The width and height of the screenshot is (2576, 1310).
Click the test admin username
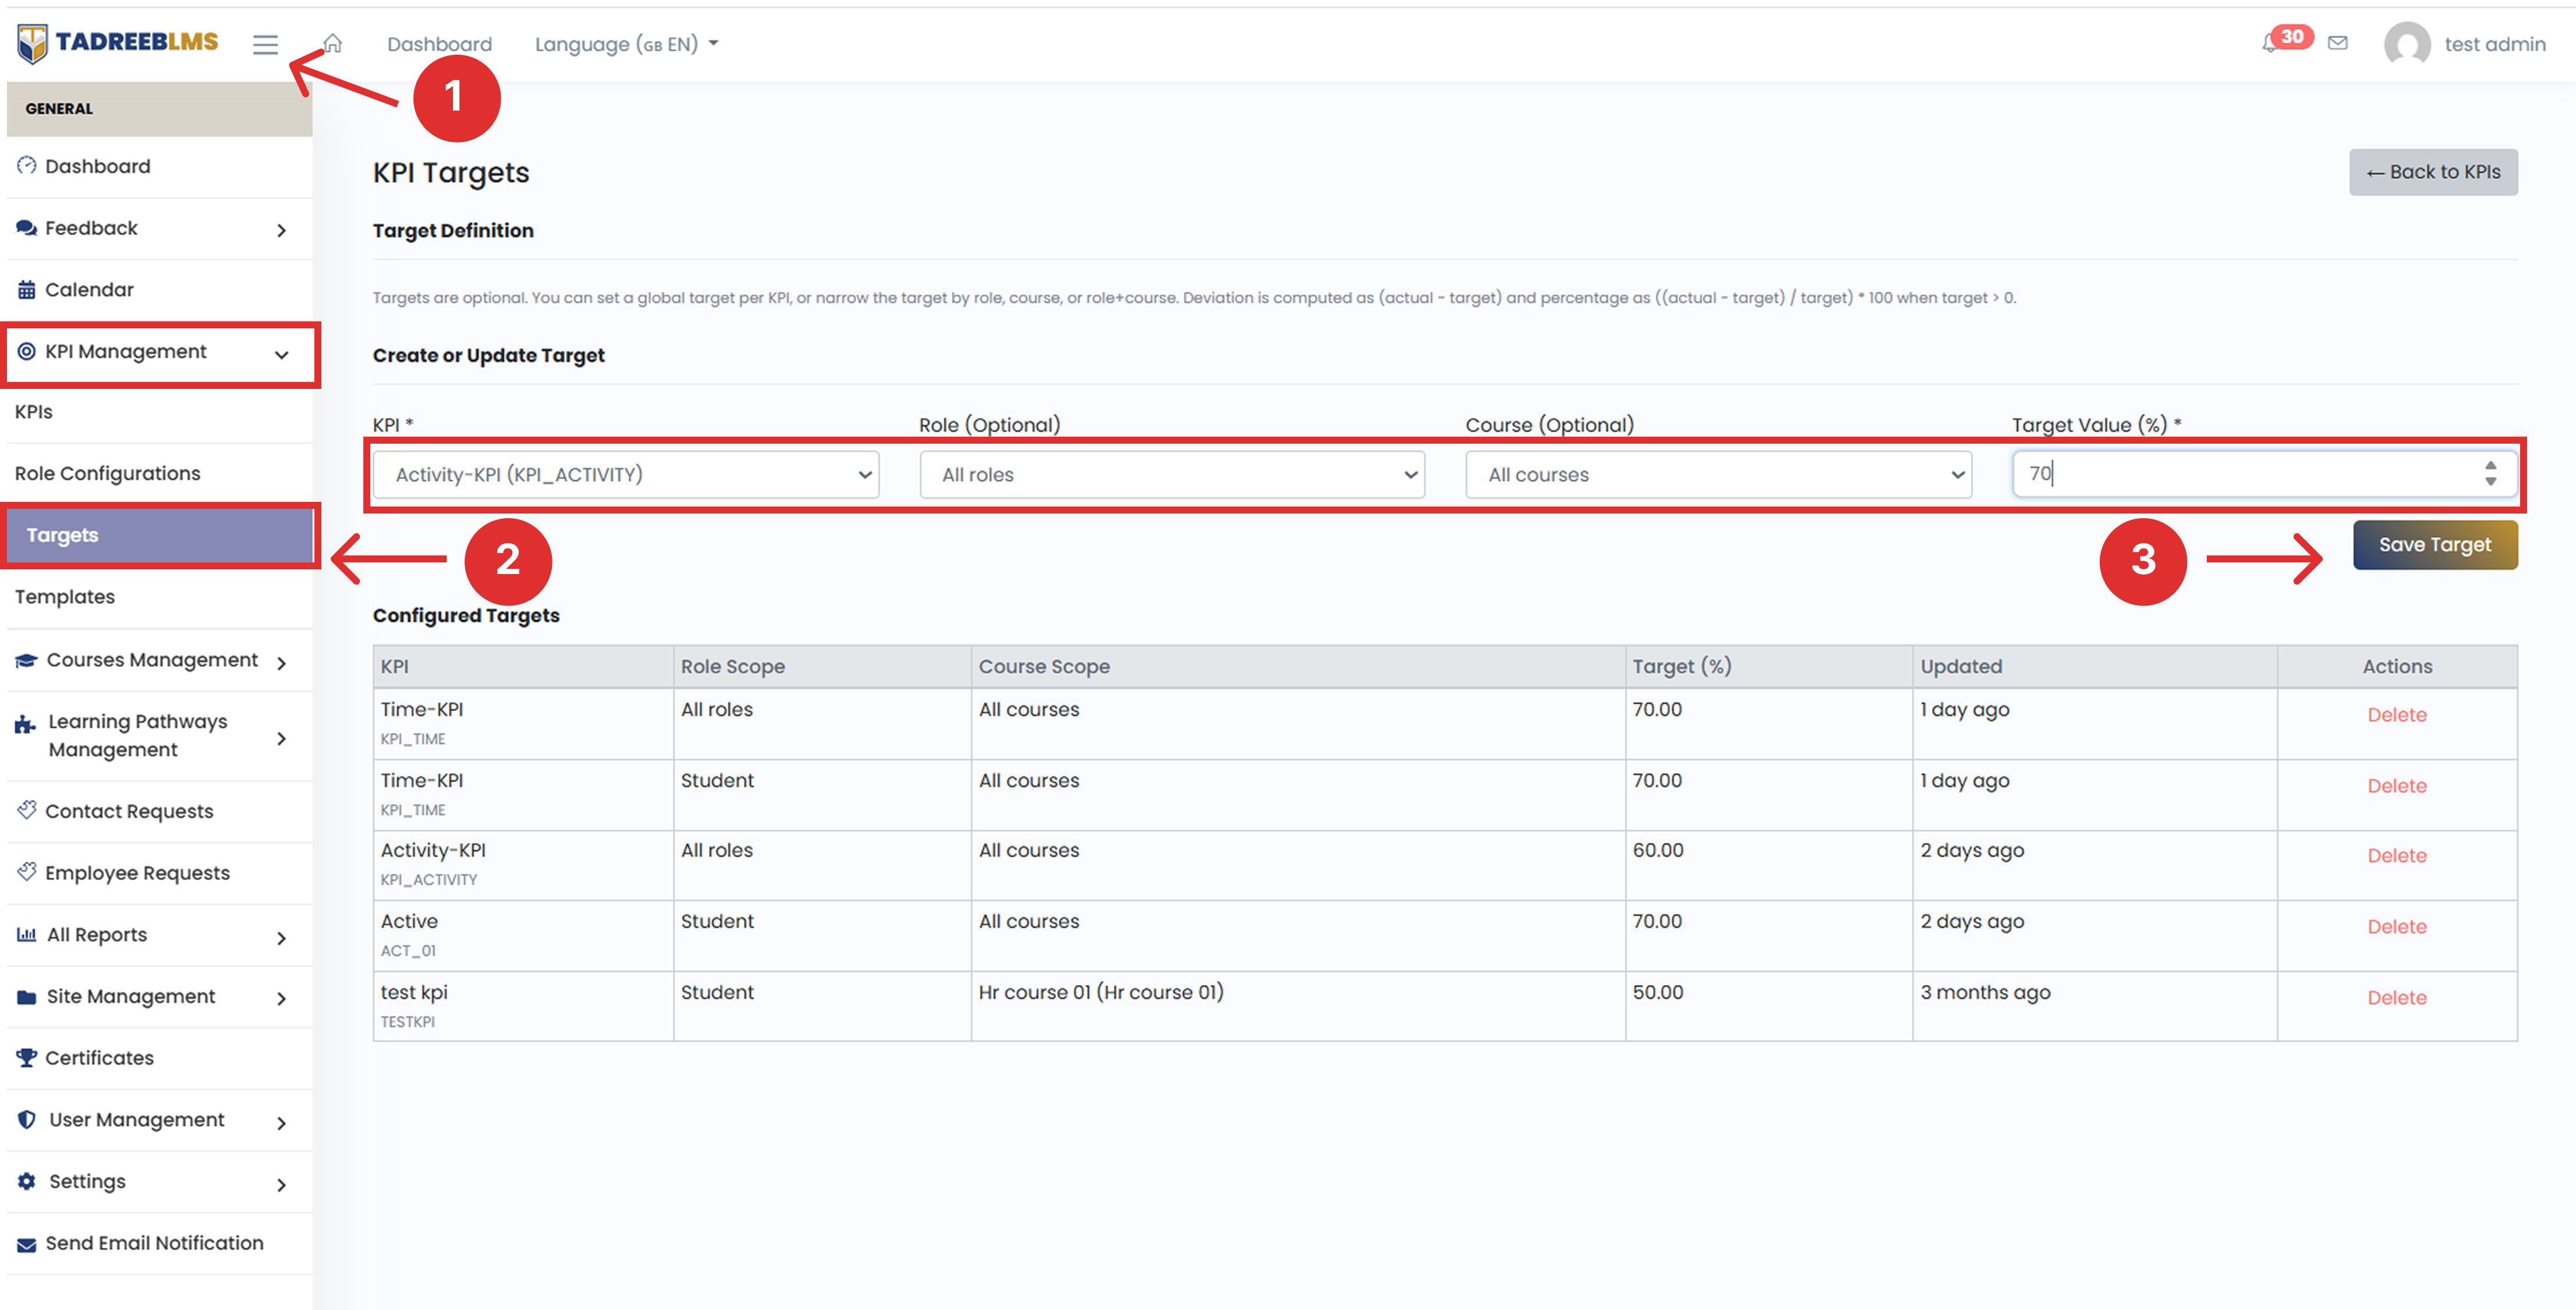tap(2494, 44)
